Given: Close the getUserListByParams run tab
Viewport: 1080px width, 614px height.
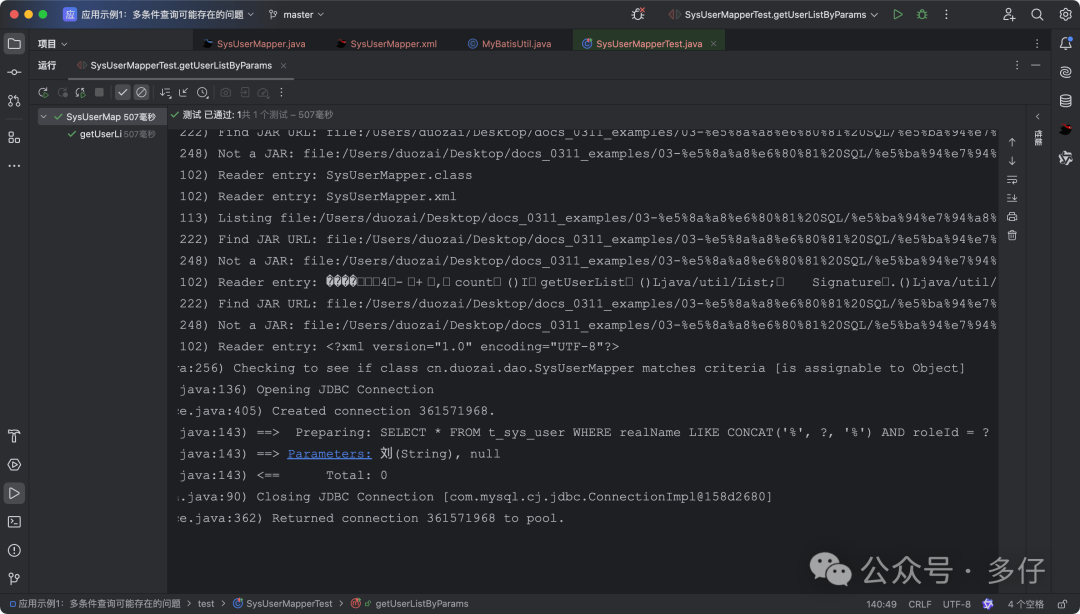Looking at the screenshot, I should pyautogui.click(x=283, y=66).
